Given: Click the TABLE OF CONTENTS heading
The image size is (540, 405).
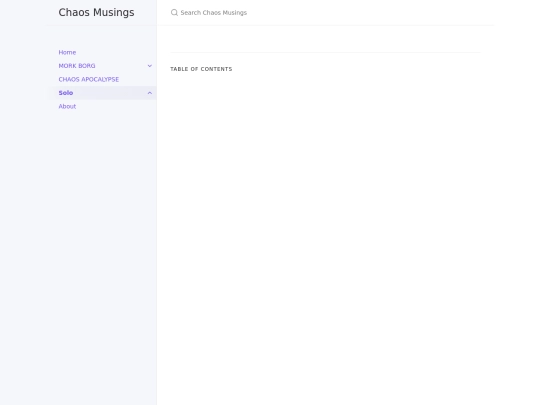Looking at the screenshot, I should click(201, 69).
